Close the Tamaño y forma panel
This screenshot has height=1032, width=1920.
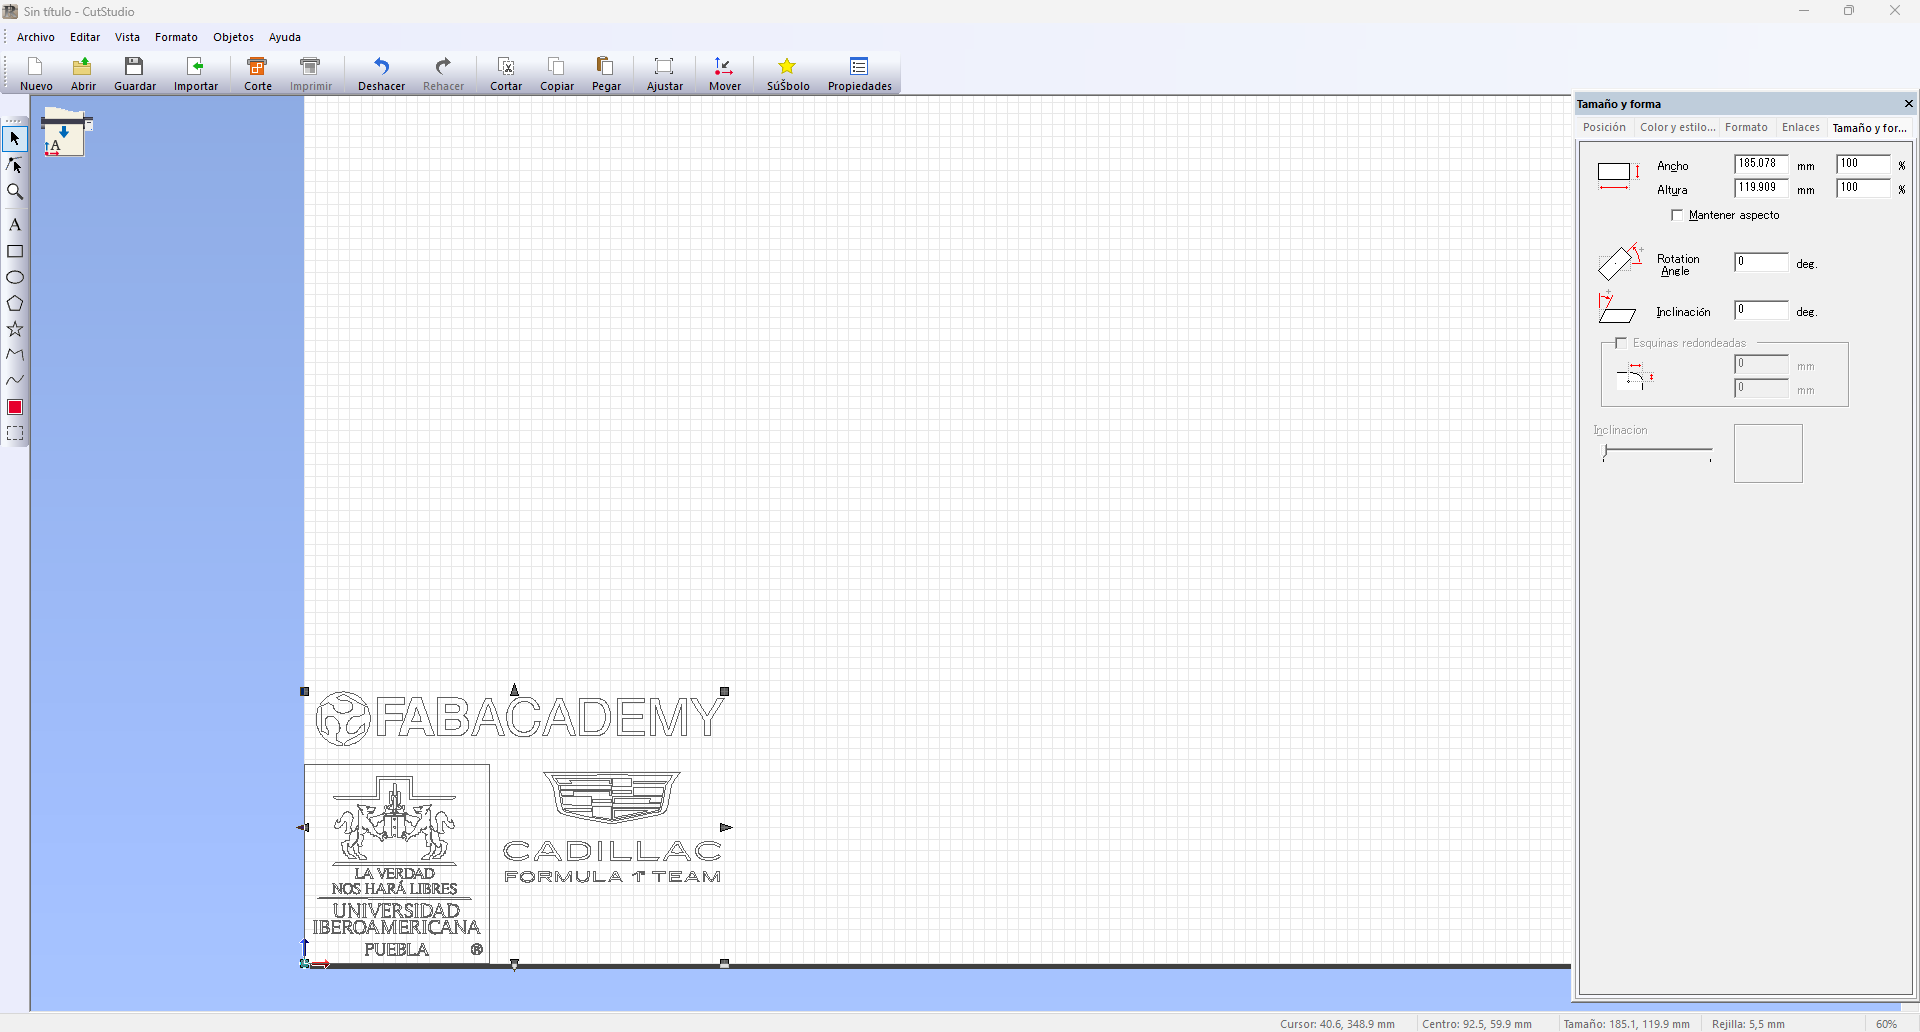1908,104
